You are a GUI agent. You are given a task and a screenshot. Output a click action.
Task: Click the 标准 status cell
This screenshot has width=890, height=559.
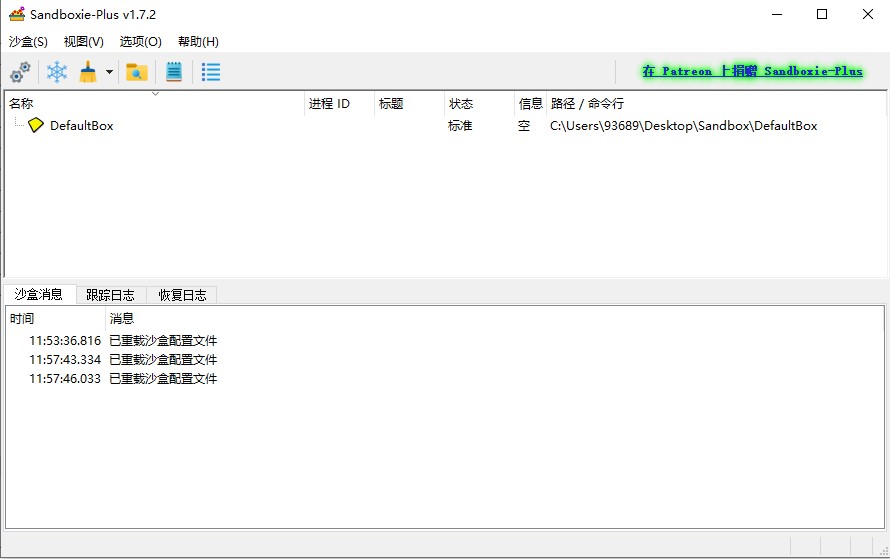[460, 125]
